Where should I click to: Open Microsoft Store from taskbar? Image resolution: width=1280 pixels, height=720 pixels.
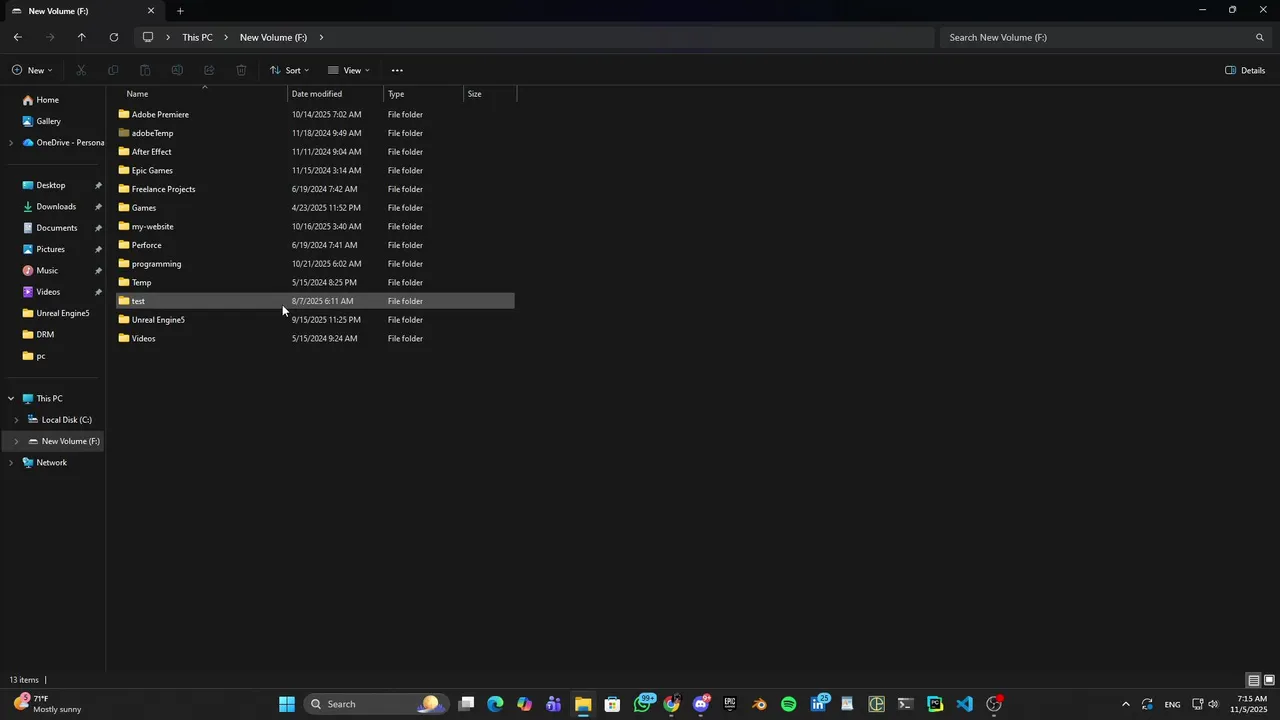pyautogui.click(x=613, y=704)
